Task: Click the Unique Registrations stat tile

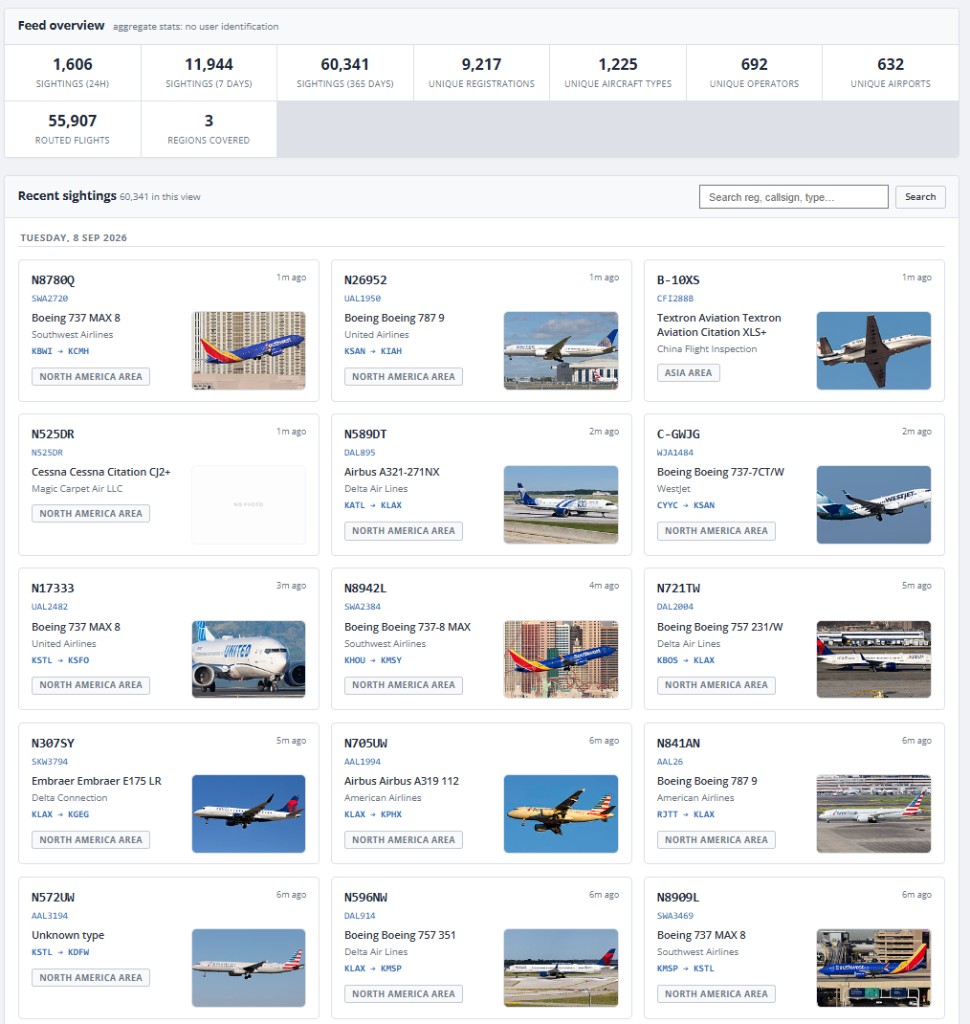Action: pos(481,72)
